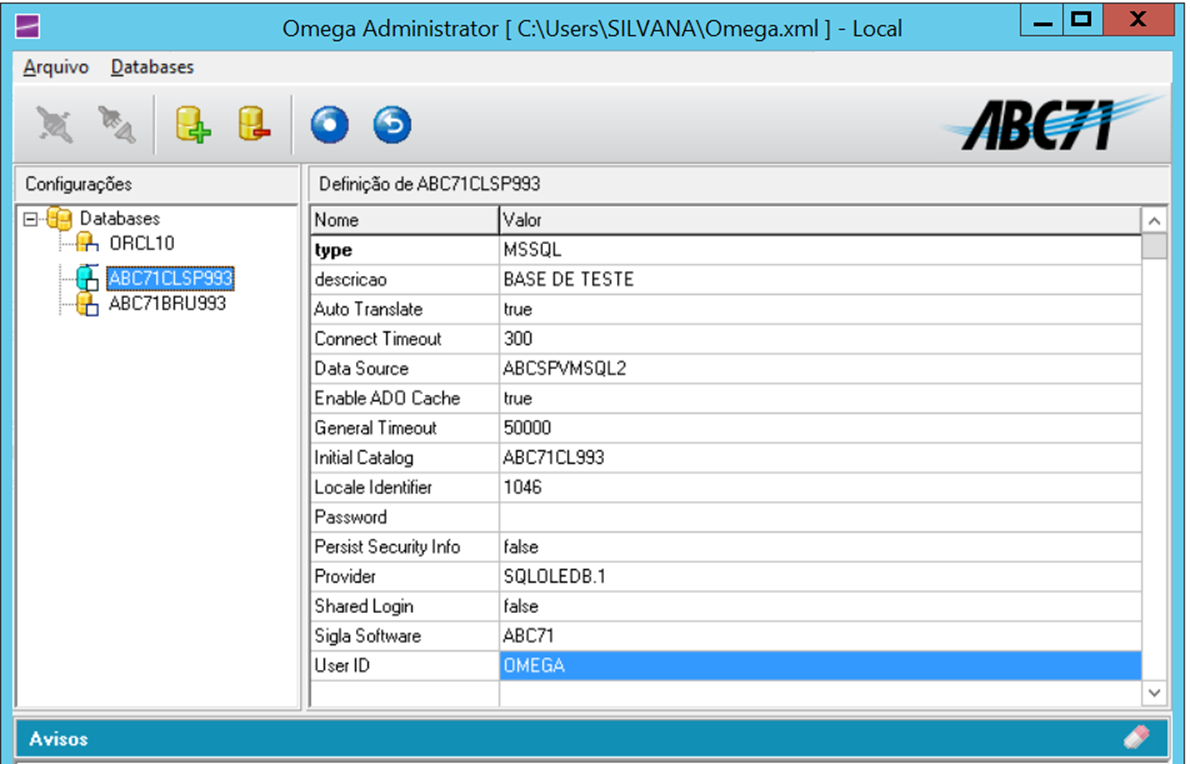The image size is (1190, 764).
Task: Click the Connect Timeout value 300
Action: pyautogui.click(x=820, y=338)
